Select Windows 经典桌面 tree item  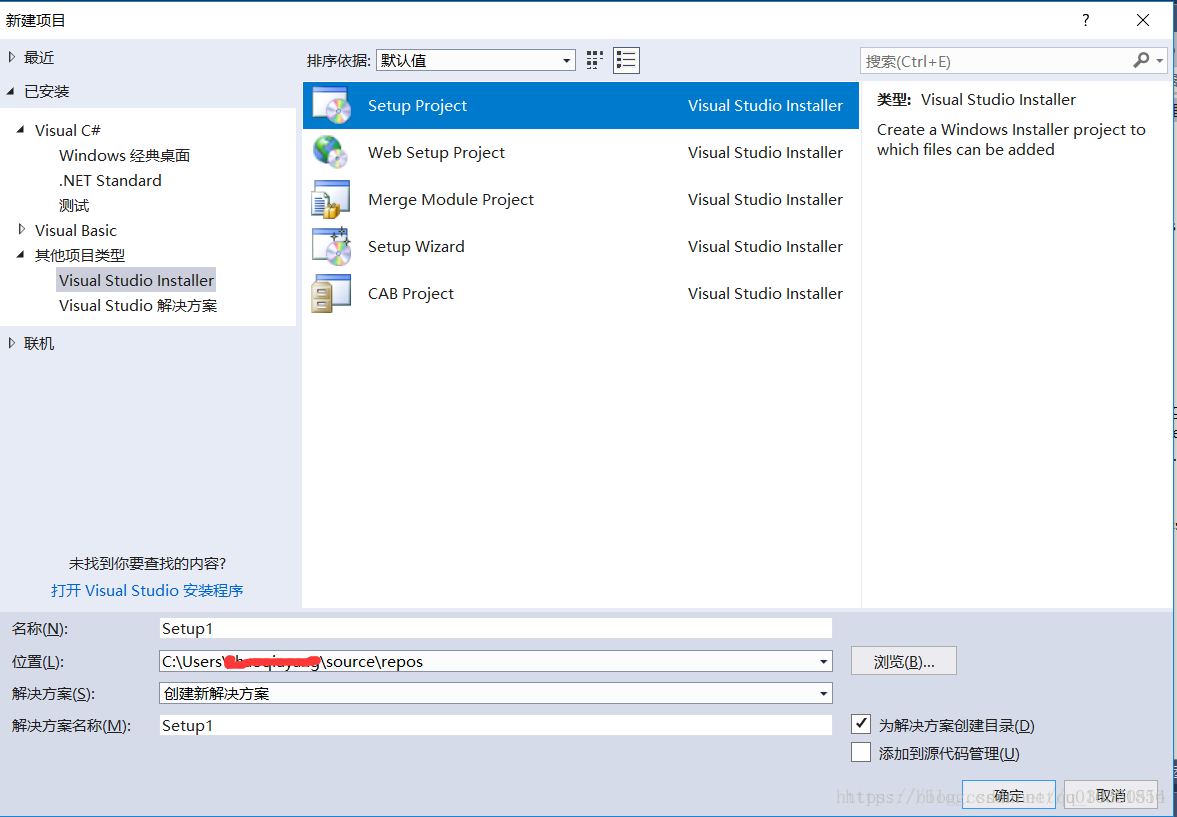125,155
